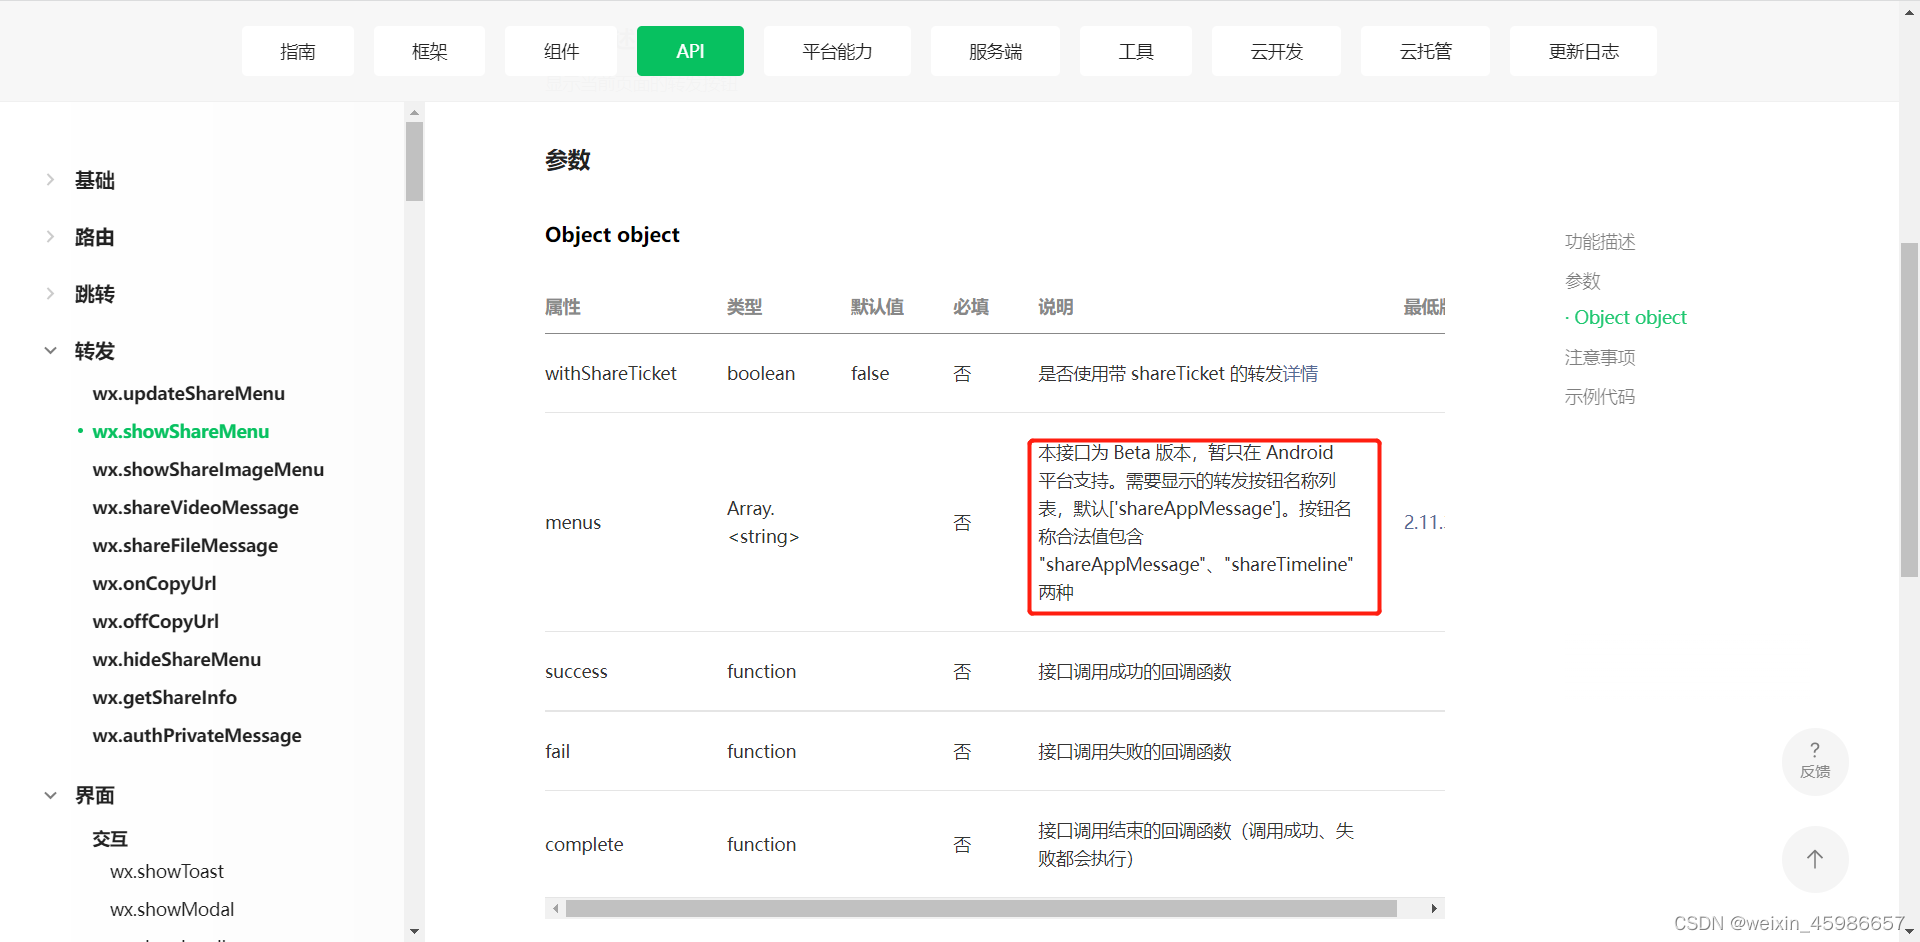Click the 默认值 column header
The width and height of the screenshot is (1920, 942).
(x=877, y=307)
